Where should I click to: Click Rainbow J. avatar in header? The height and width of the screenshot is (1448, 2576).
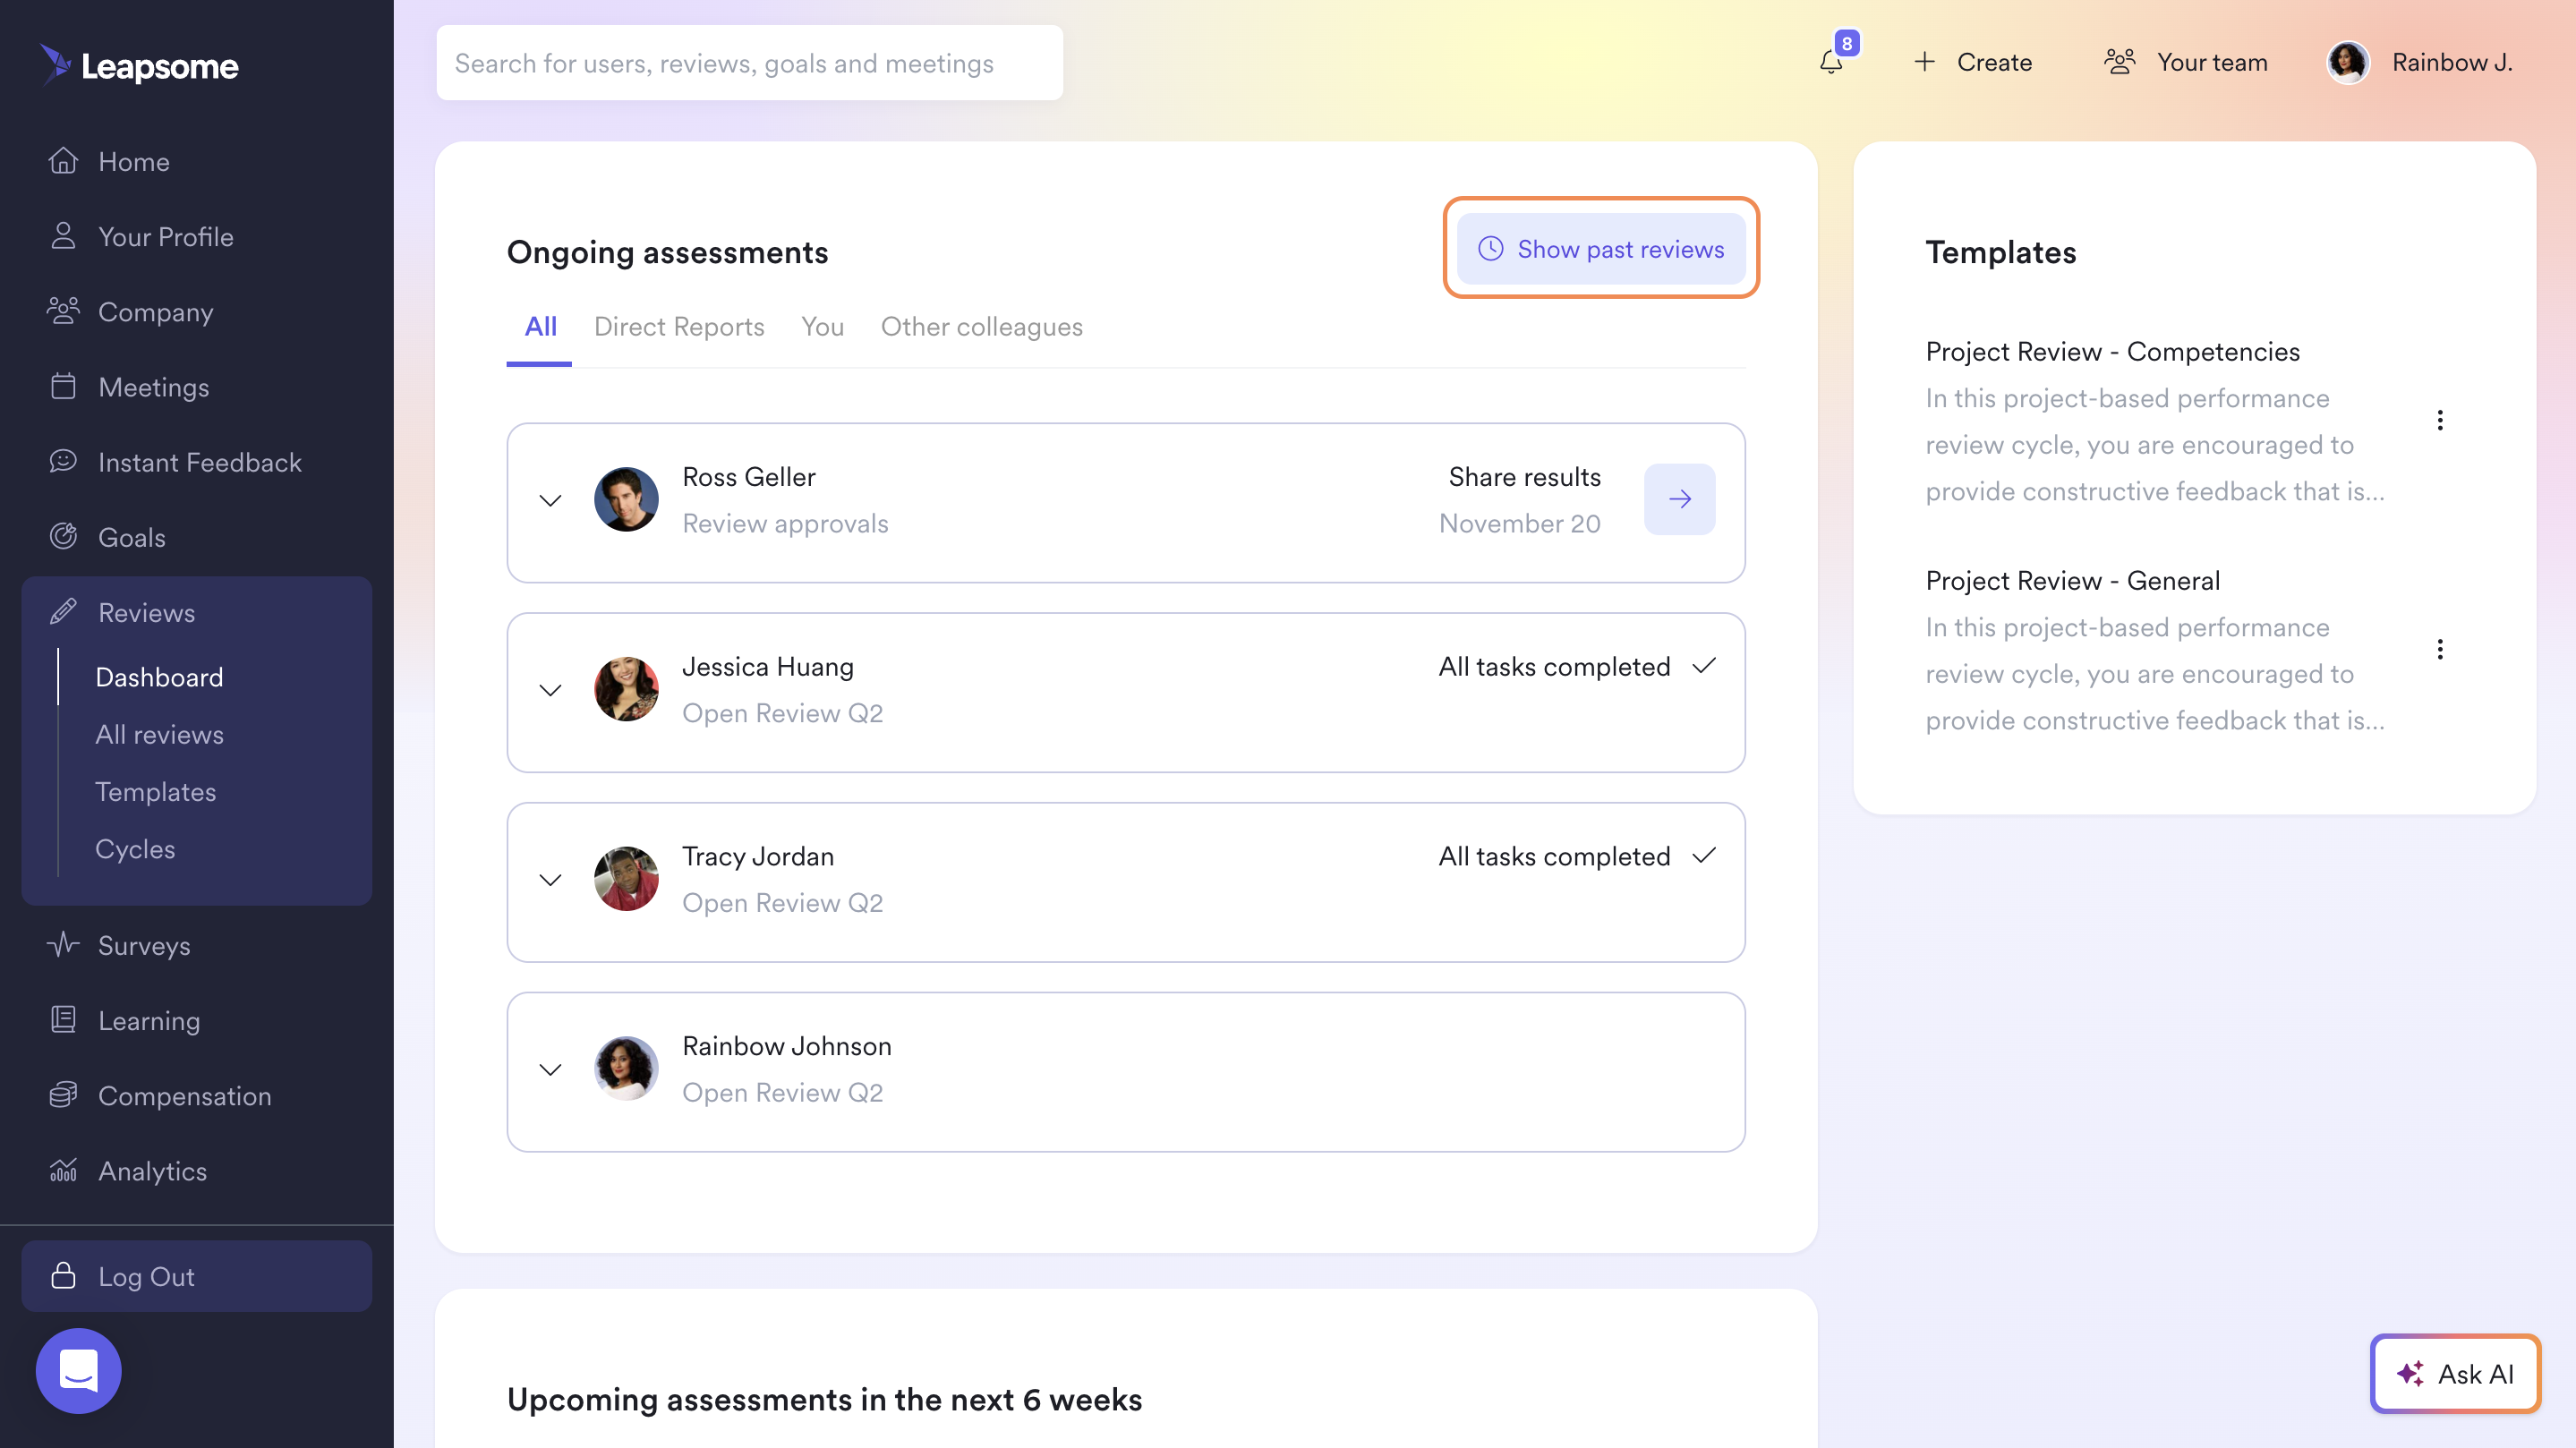[2347, 62]
